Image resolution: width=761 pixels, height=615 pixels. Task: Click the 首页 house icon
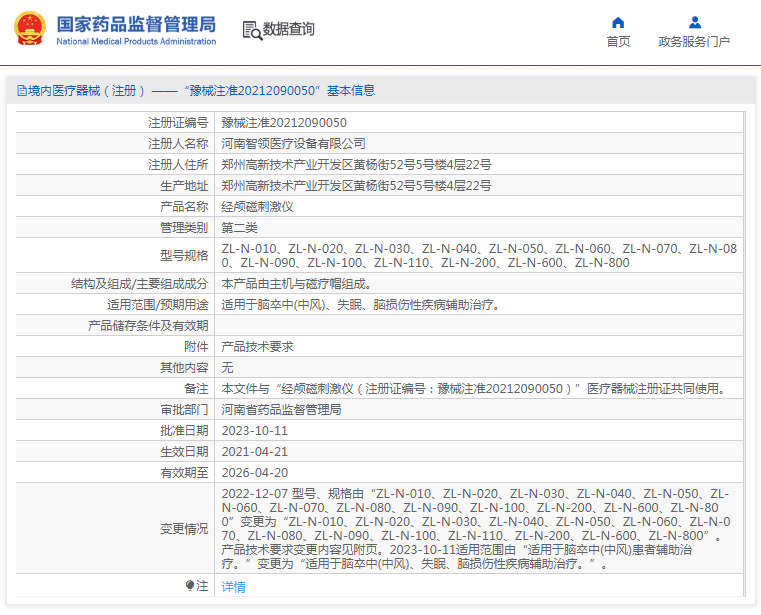(x=618, y=22)
